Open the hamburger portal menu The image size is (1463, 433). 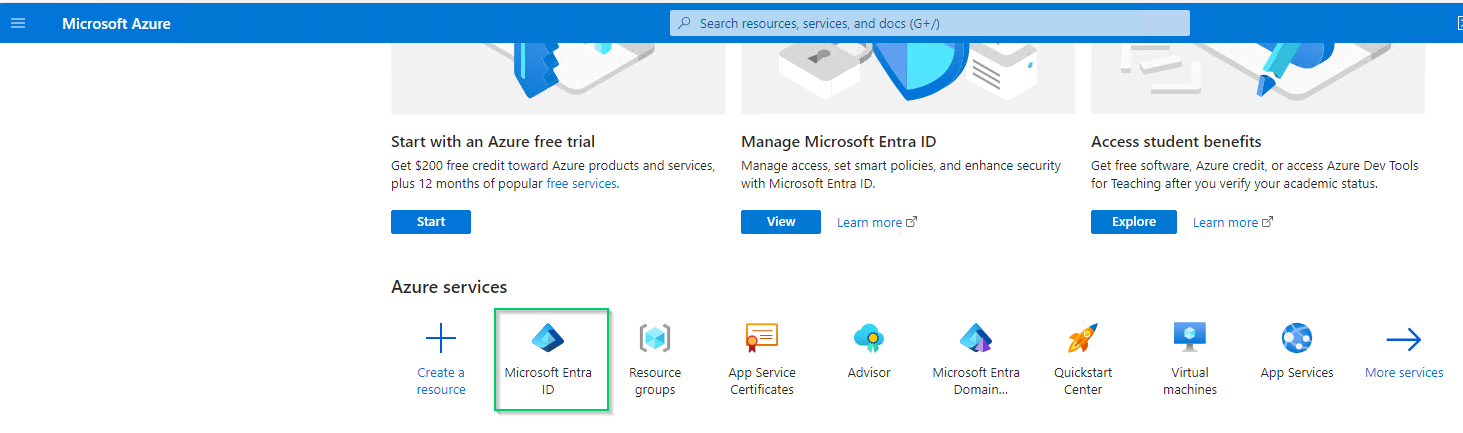coord(18,23)
